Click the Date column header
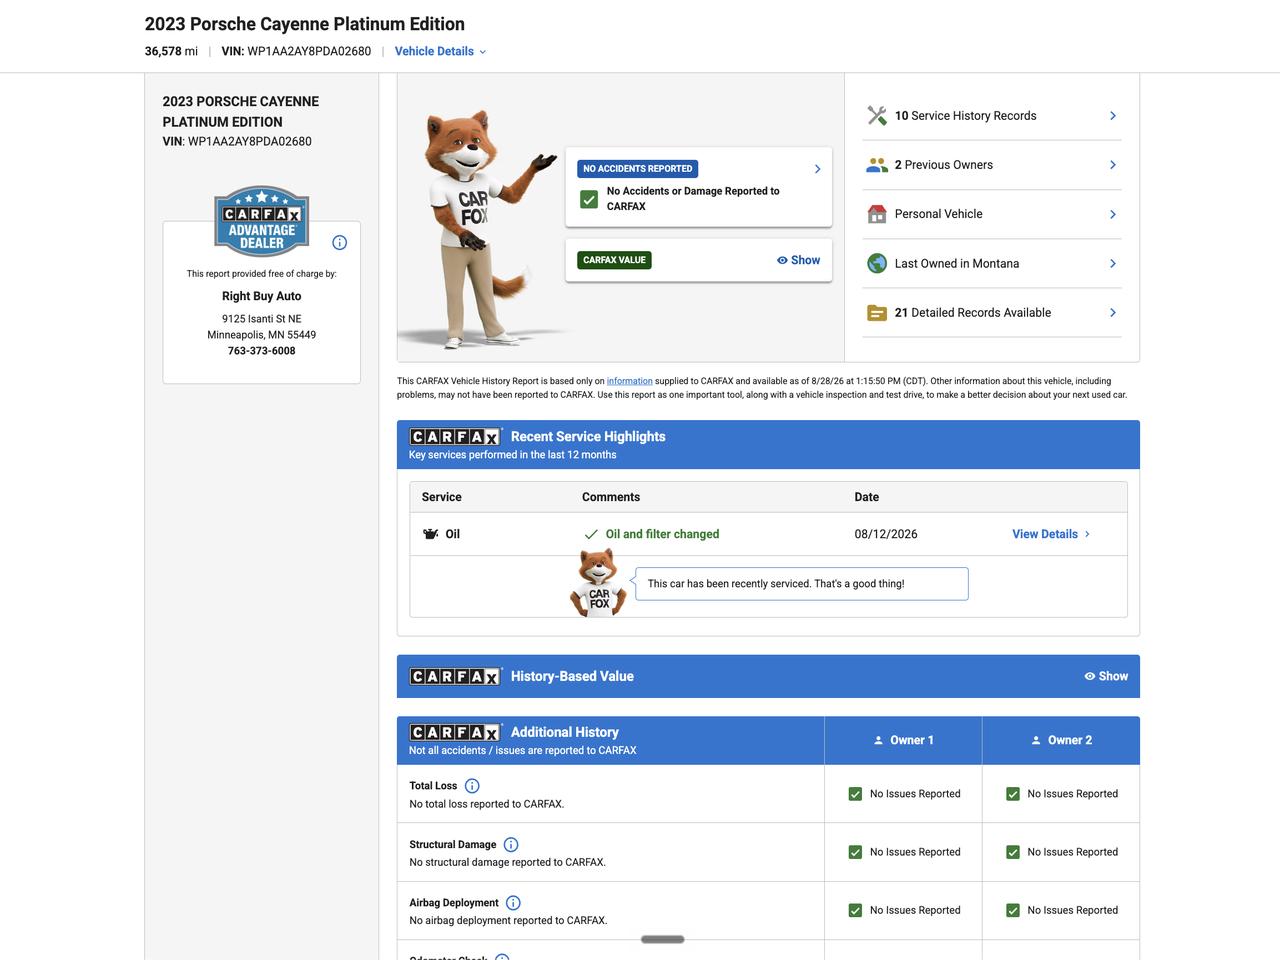Viewport: 1280px width, 960px height. pos(867,497)
